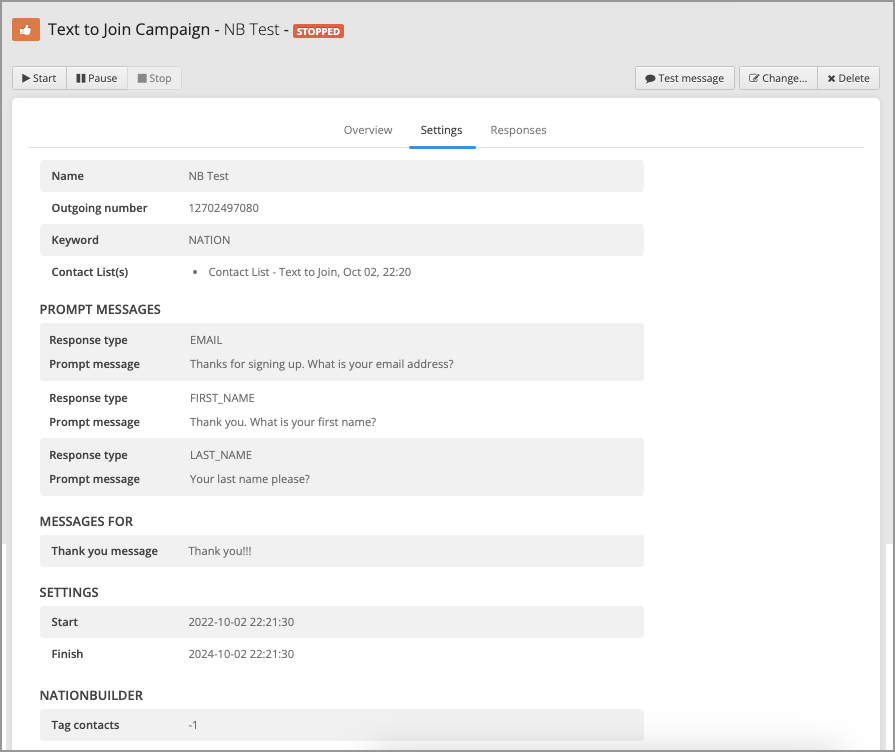Click the EMAIL response type value
The width and height of the screenshot is (895, 752).
pyautogui.click(x=206, y=340)
